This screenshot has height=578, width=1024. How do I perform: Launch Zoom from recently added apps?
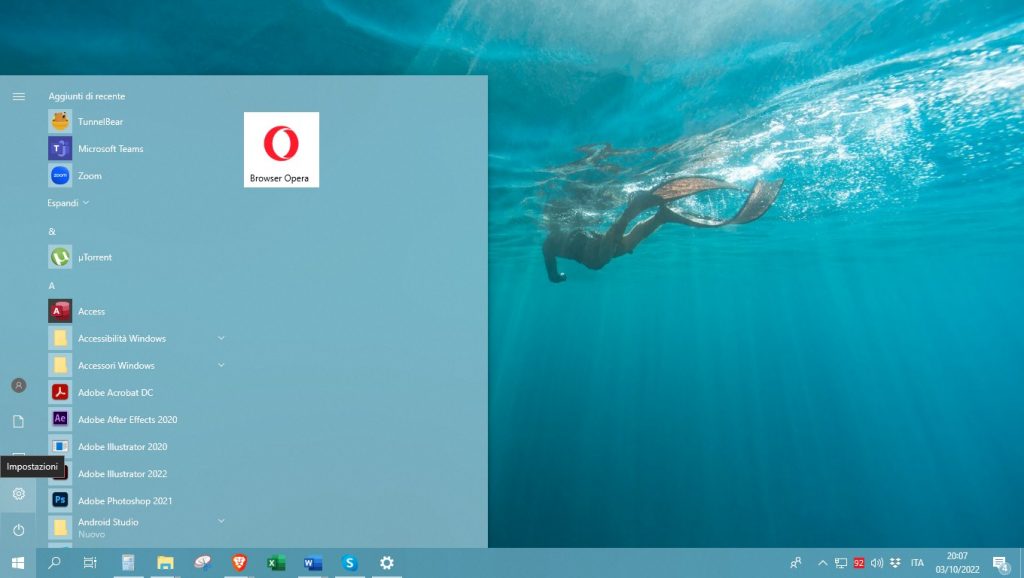(x=89, y=176)
